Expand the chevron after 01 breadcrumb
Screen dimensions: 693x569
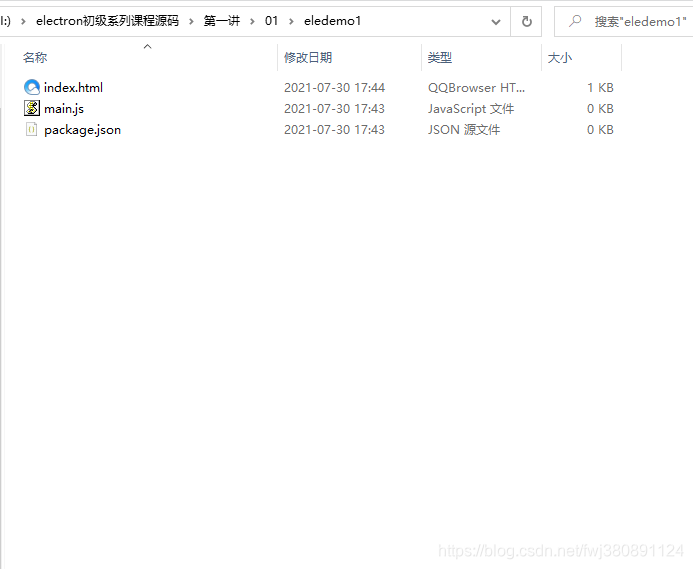pyautogui.click(x=291, y=21)
